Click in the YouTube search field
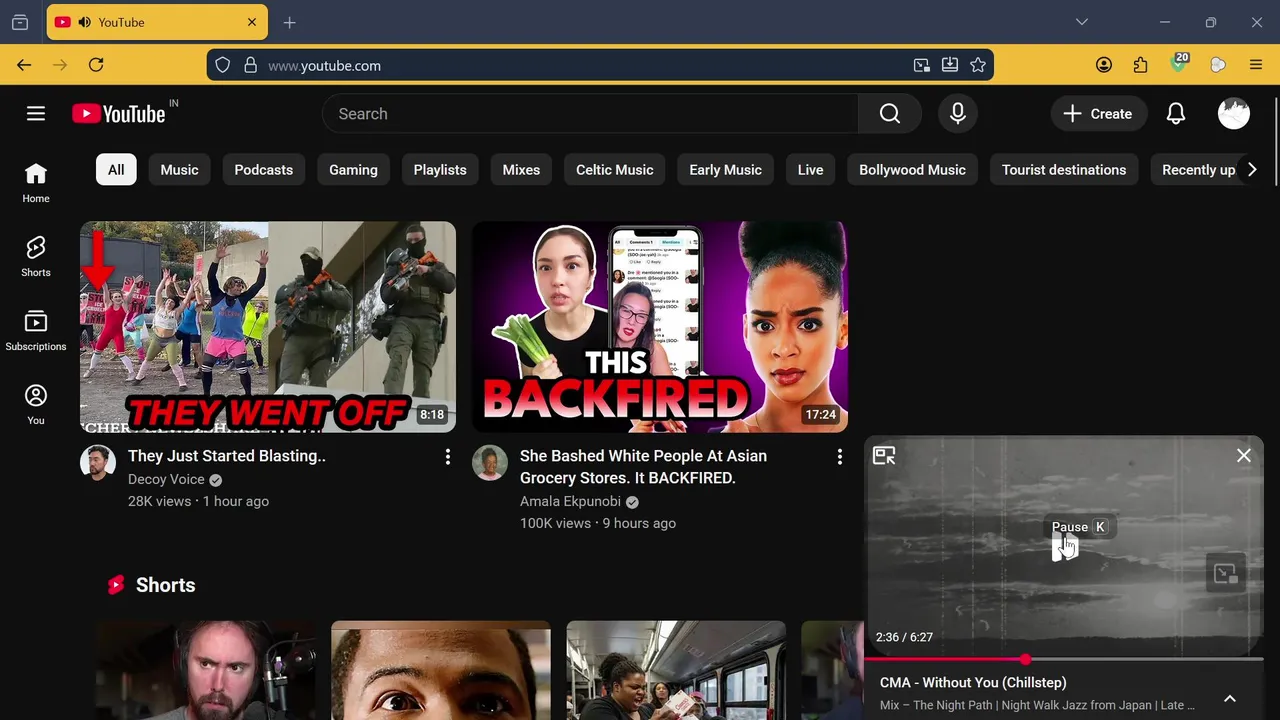 pos(590,114)
